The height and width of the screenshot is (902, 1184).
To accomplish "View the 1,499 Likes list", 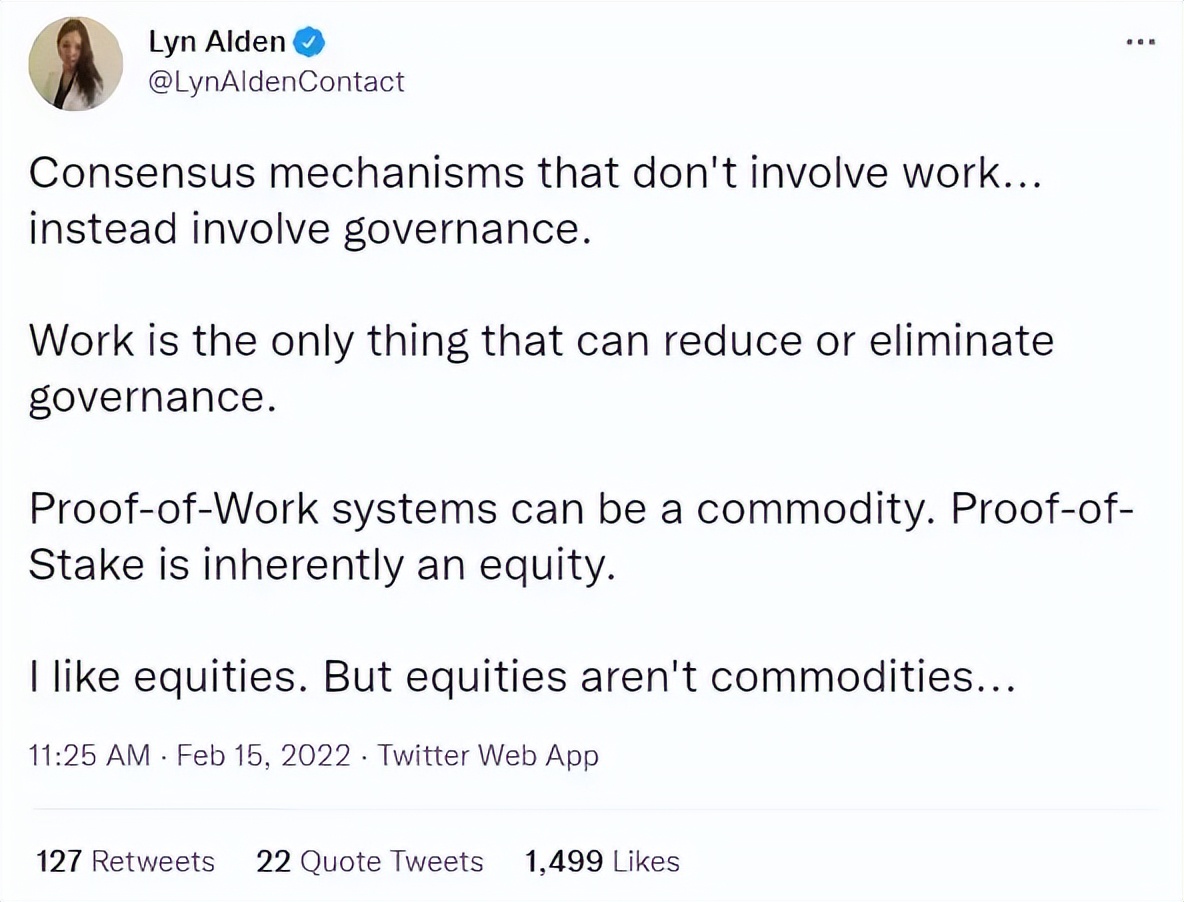I will (x=603, y=861).
